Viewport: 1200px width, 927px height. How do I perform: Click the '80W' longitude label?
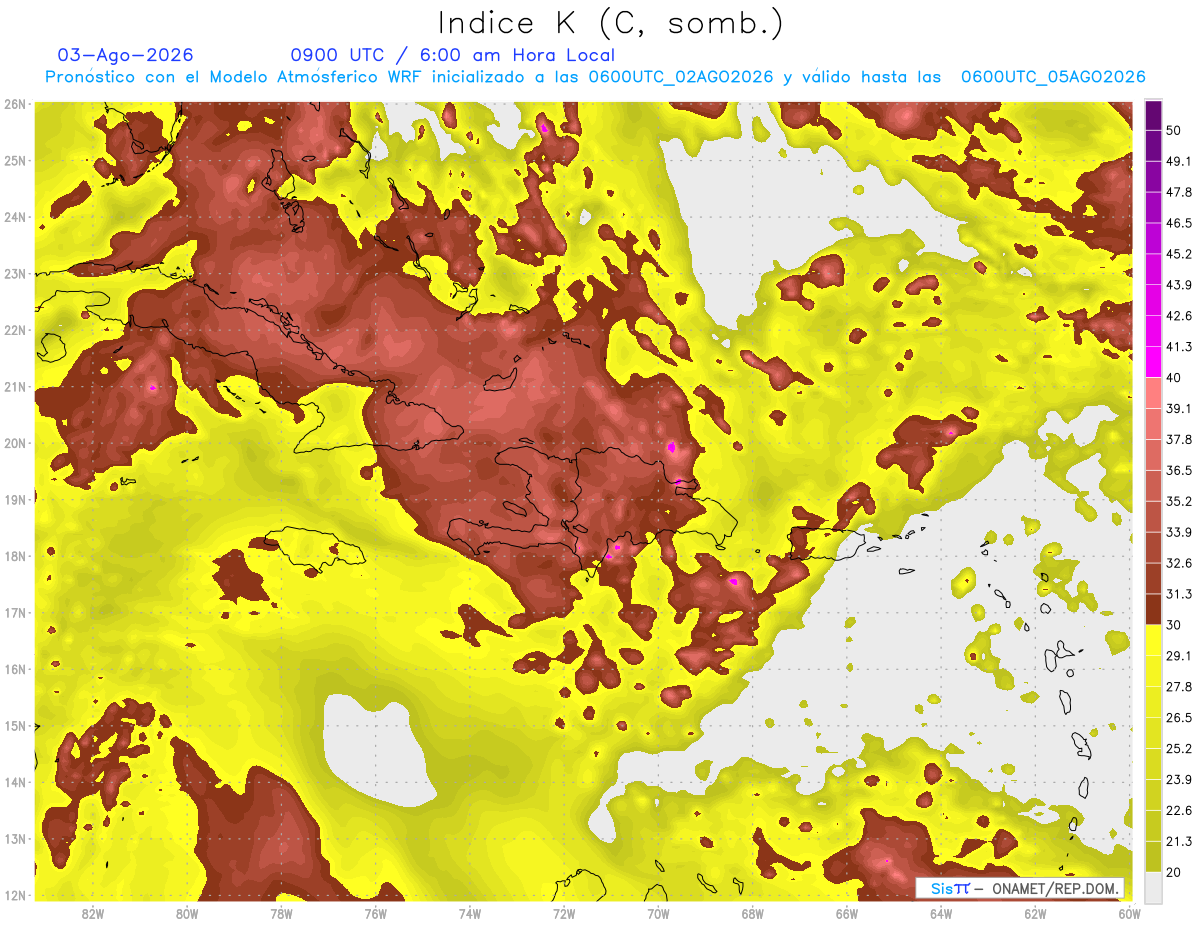[x=187, y=914]
